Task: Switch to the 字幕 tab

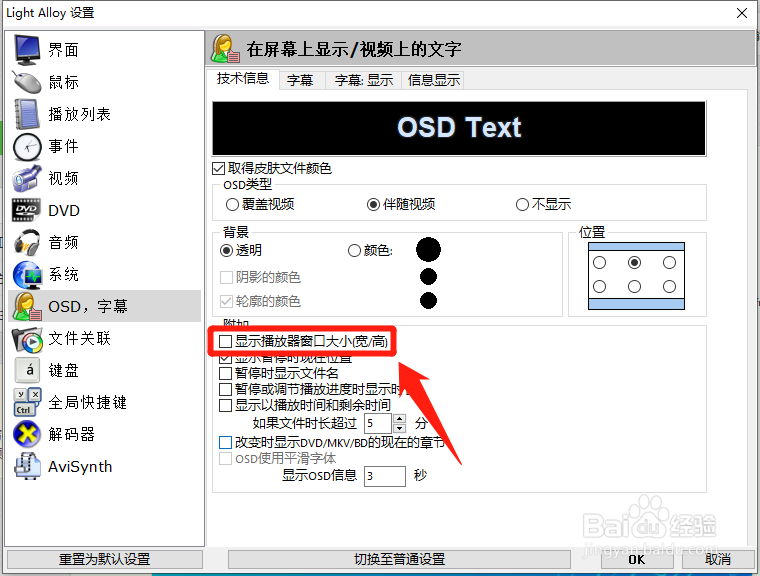Action: 300,80
